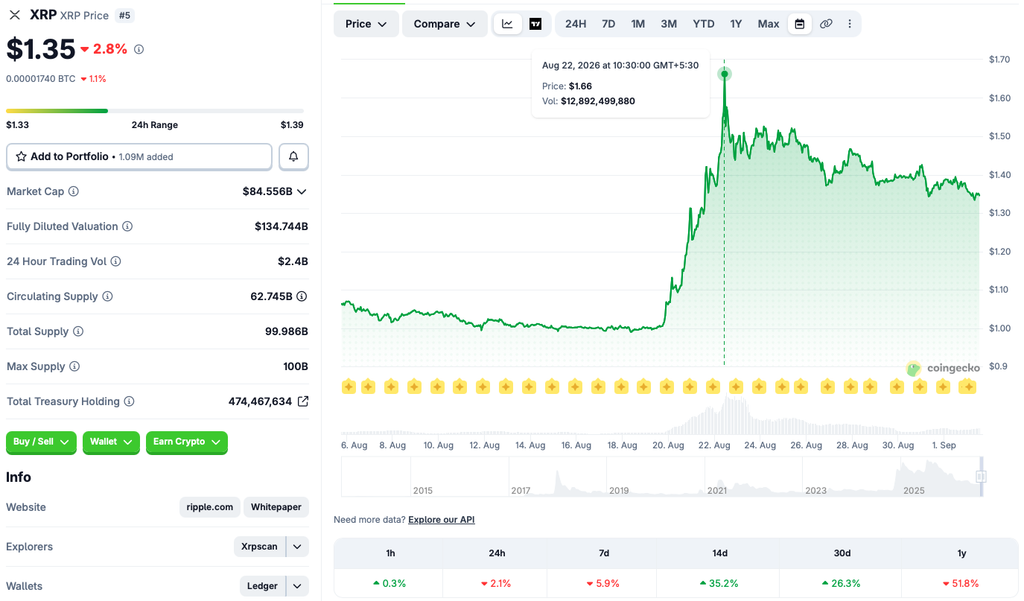Click the last yellow news marker under chart
Image resolution: width=1024 pixels, height=601 pixels.
967,387
